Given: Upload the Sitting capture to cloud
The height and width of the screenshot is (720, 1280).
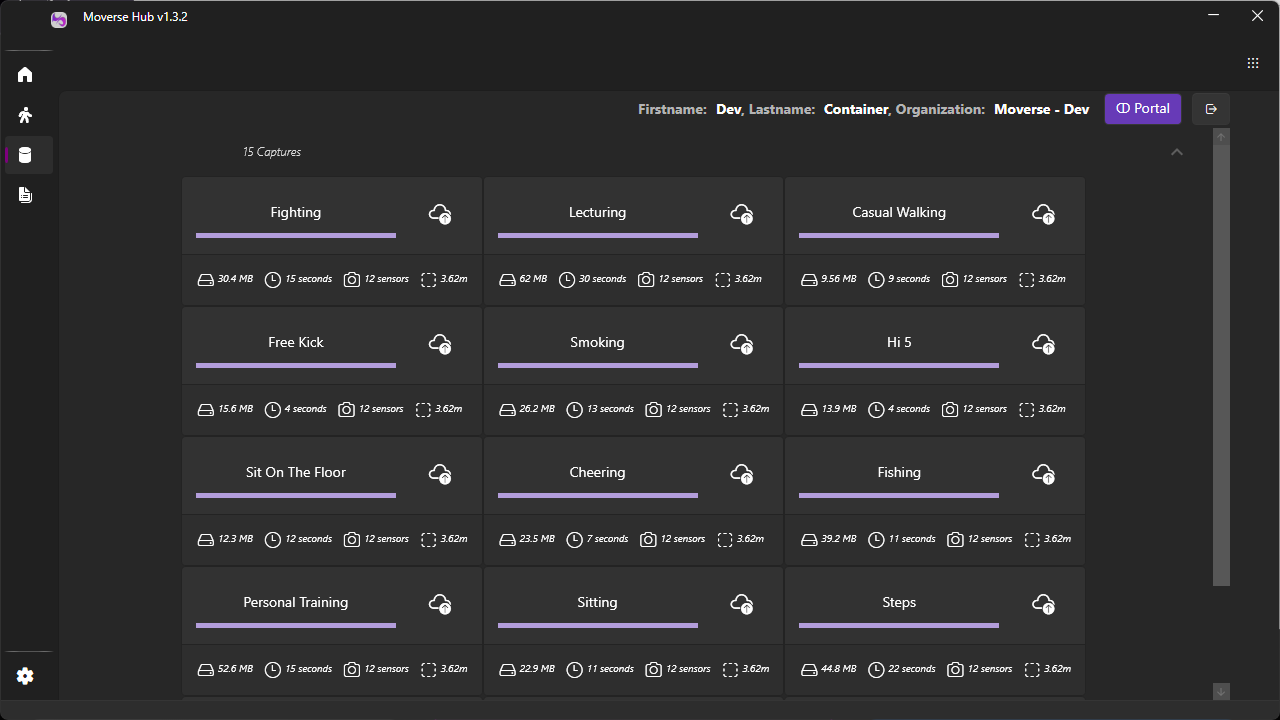Looking at the screenshot, I should 741,604.
